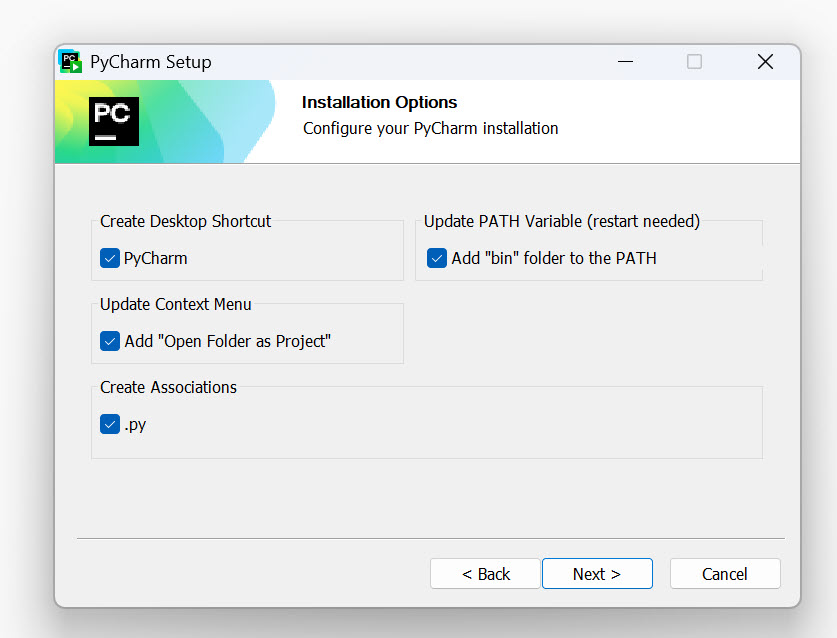This screenshot has height=638, width=837.
Task: Click the Back button
Action: click(x=485, y=573)
